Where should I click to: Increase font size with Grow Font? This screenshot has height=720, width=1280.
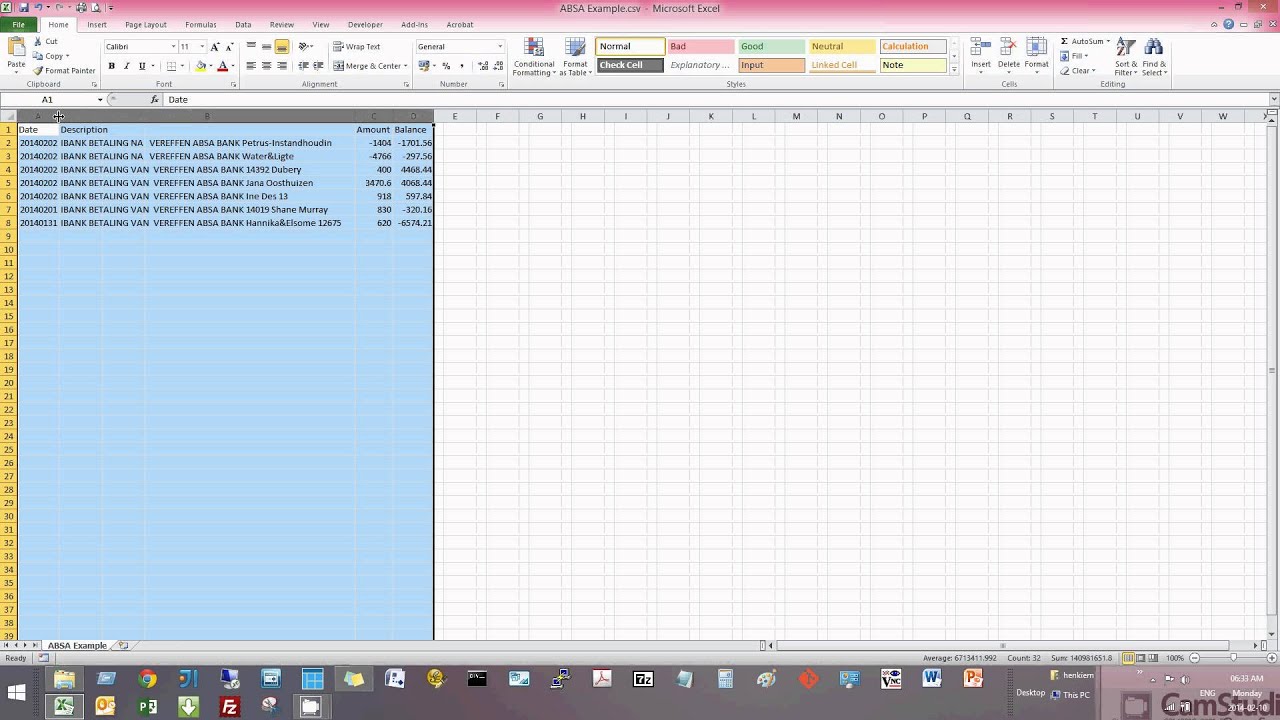pos(215,47)
